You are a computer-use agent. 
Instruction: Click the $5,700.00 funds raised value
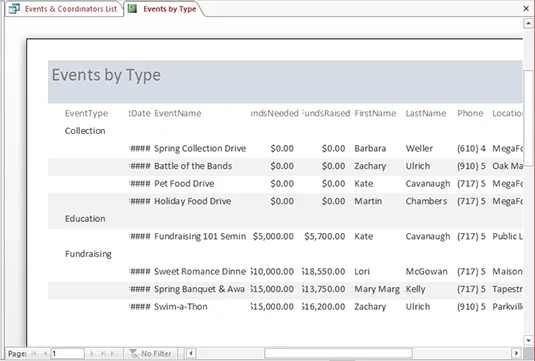(324, 236)
